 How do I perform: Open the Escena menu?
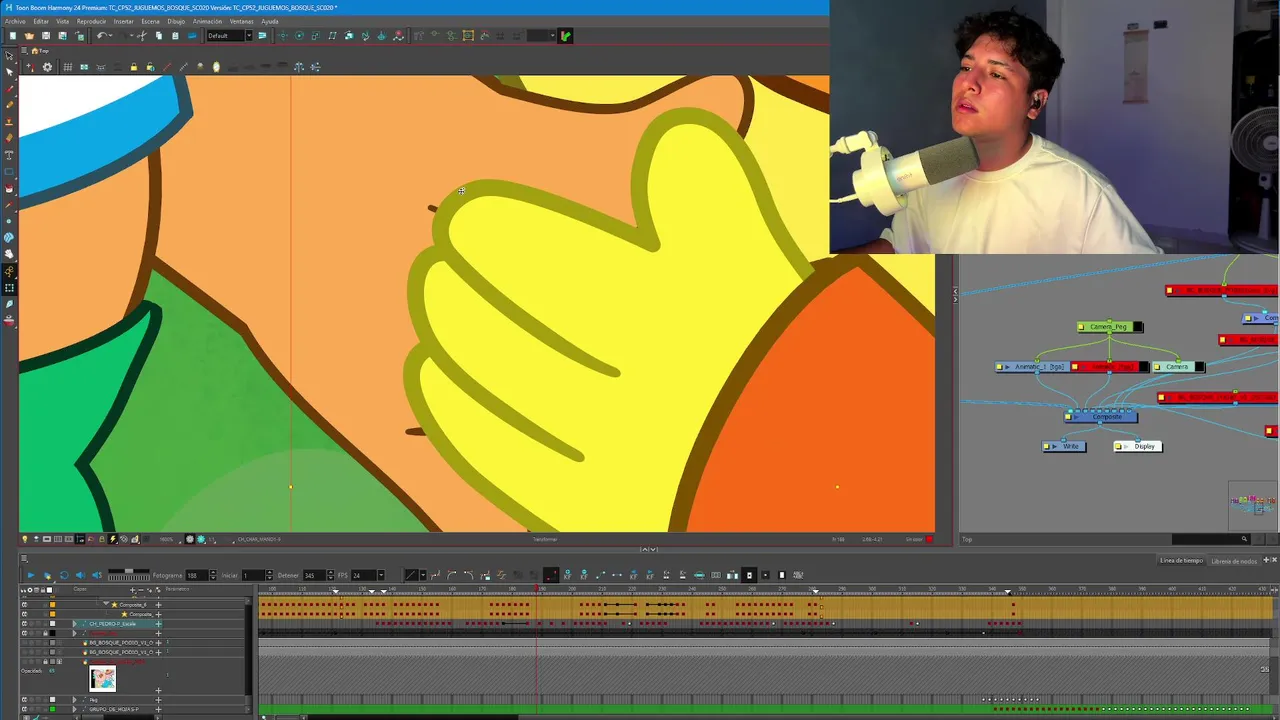(x=150, y=21)
